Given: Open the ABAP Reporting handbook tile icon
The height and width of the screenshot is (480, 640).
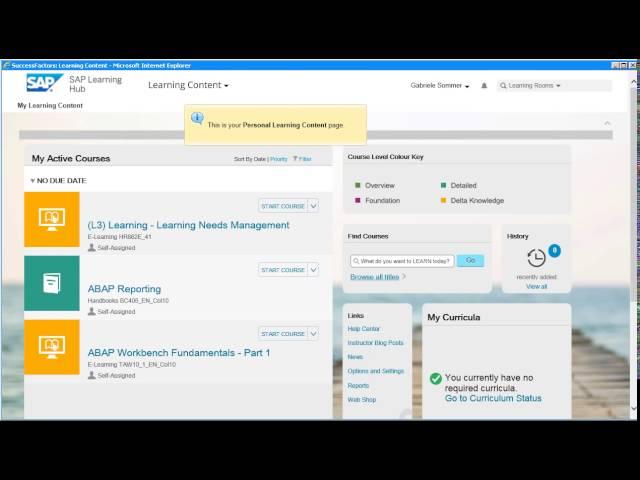Looking at the screenshot, I should click(x=52, y=283).
